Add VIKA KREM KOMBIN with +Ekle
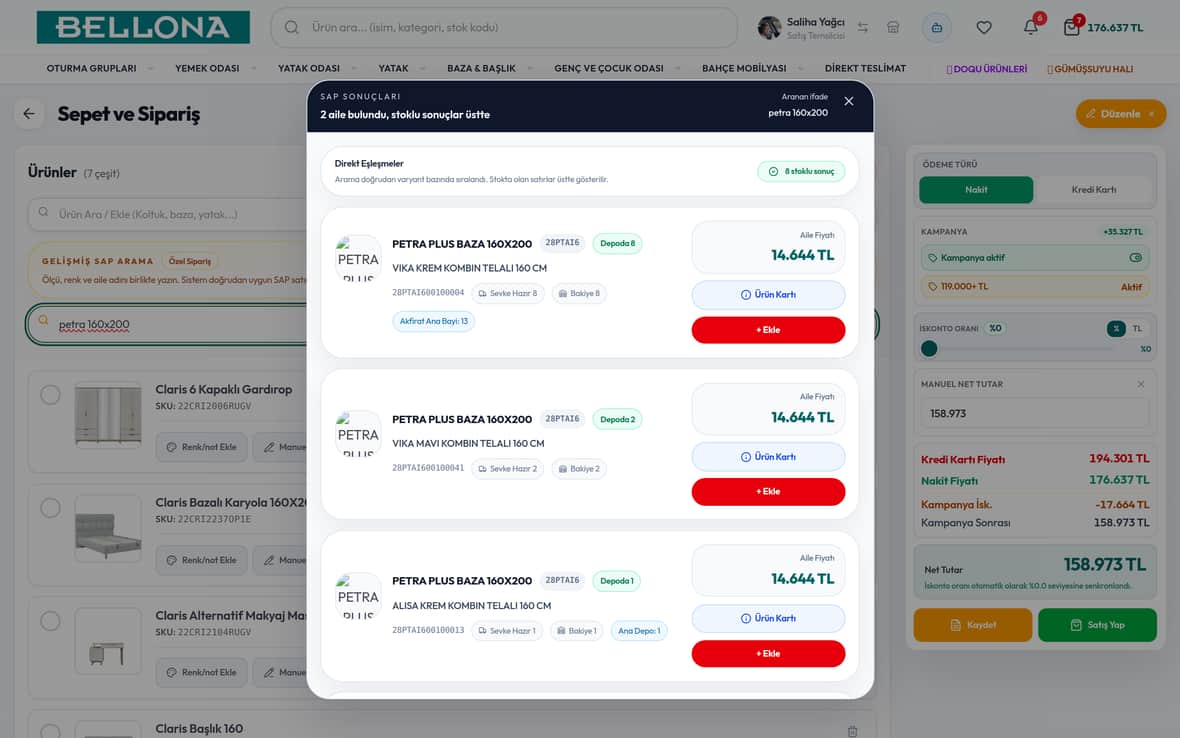This screenshot has height=738, width=1180. click(x=768, y=330)
